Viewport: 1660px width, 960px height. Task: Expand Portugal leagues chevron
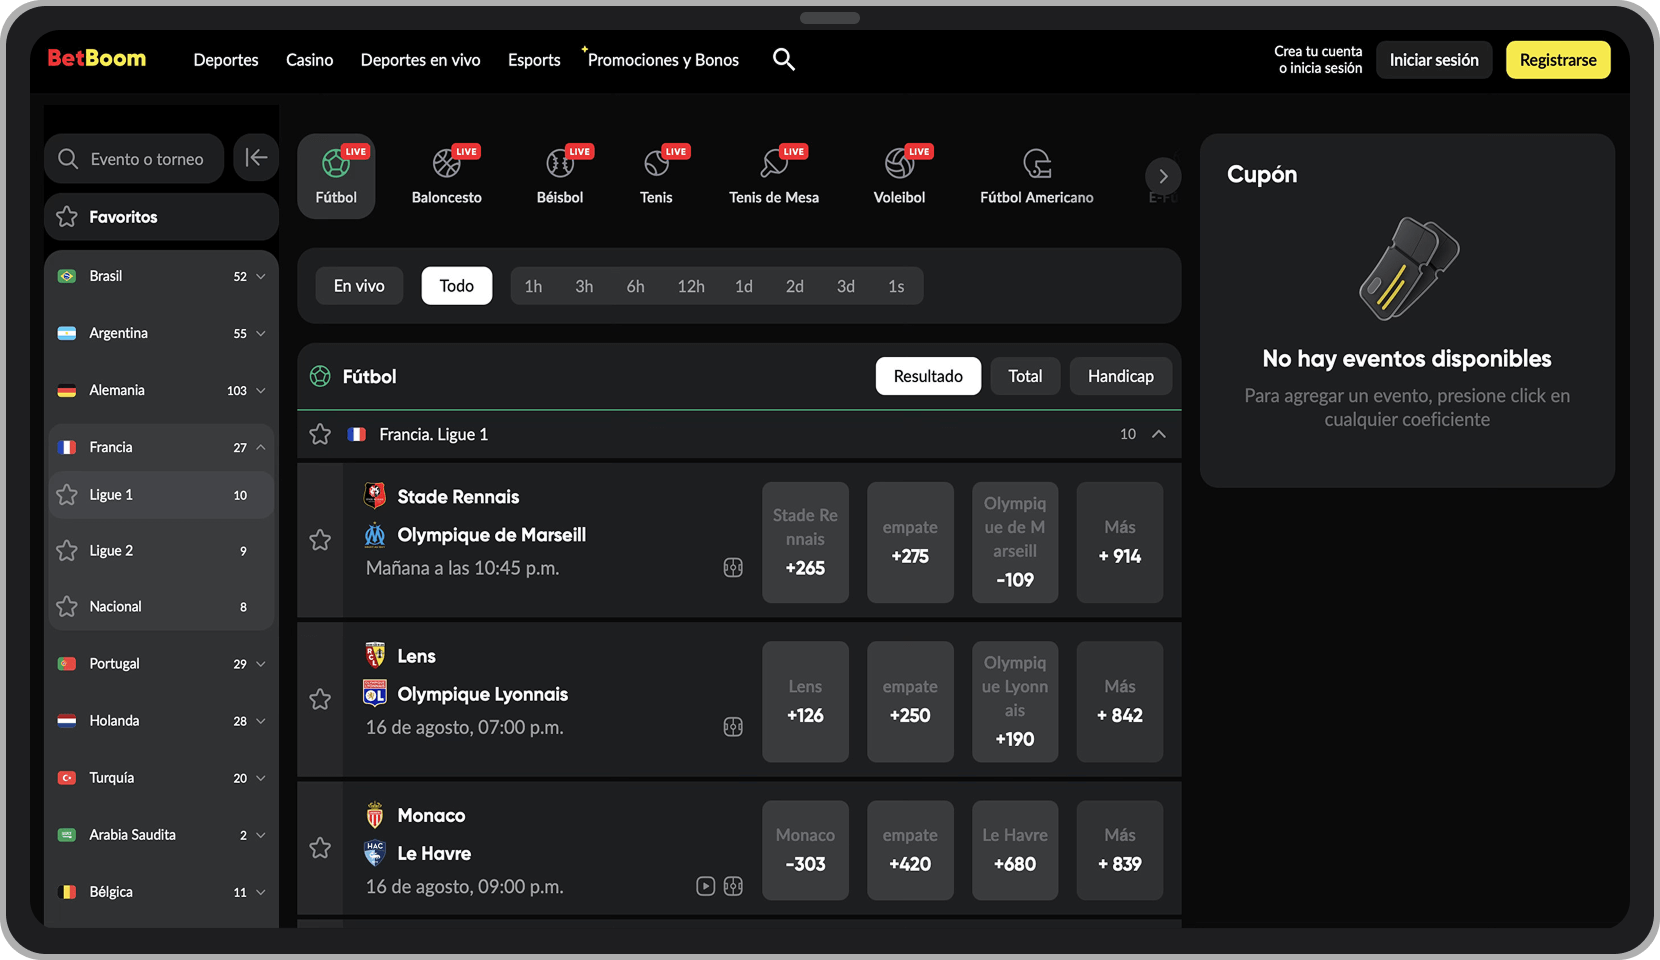click(261, 663)
